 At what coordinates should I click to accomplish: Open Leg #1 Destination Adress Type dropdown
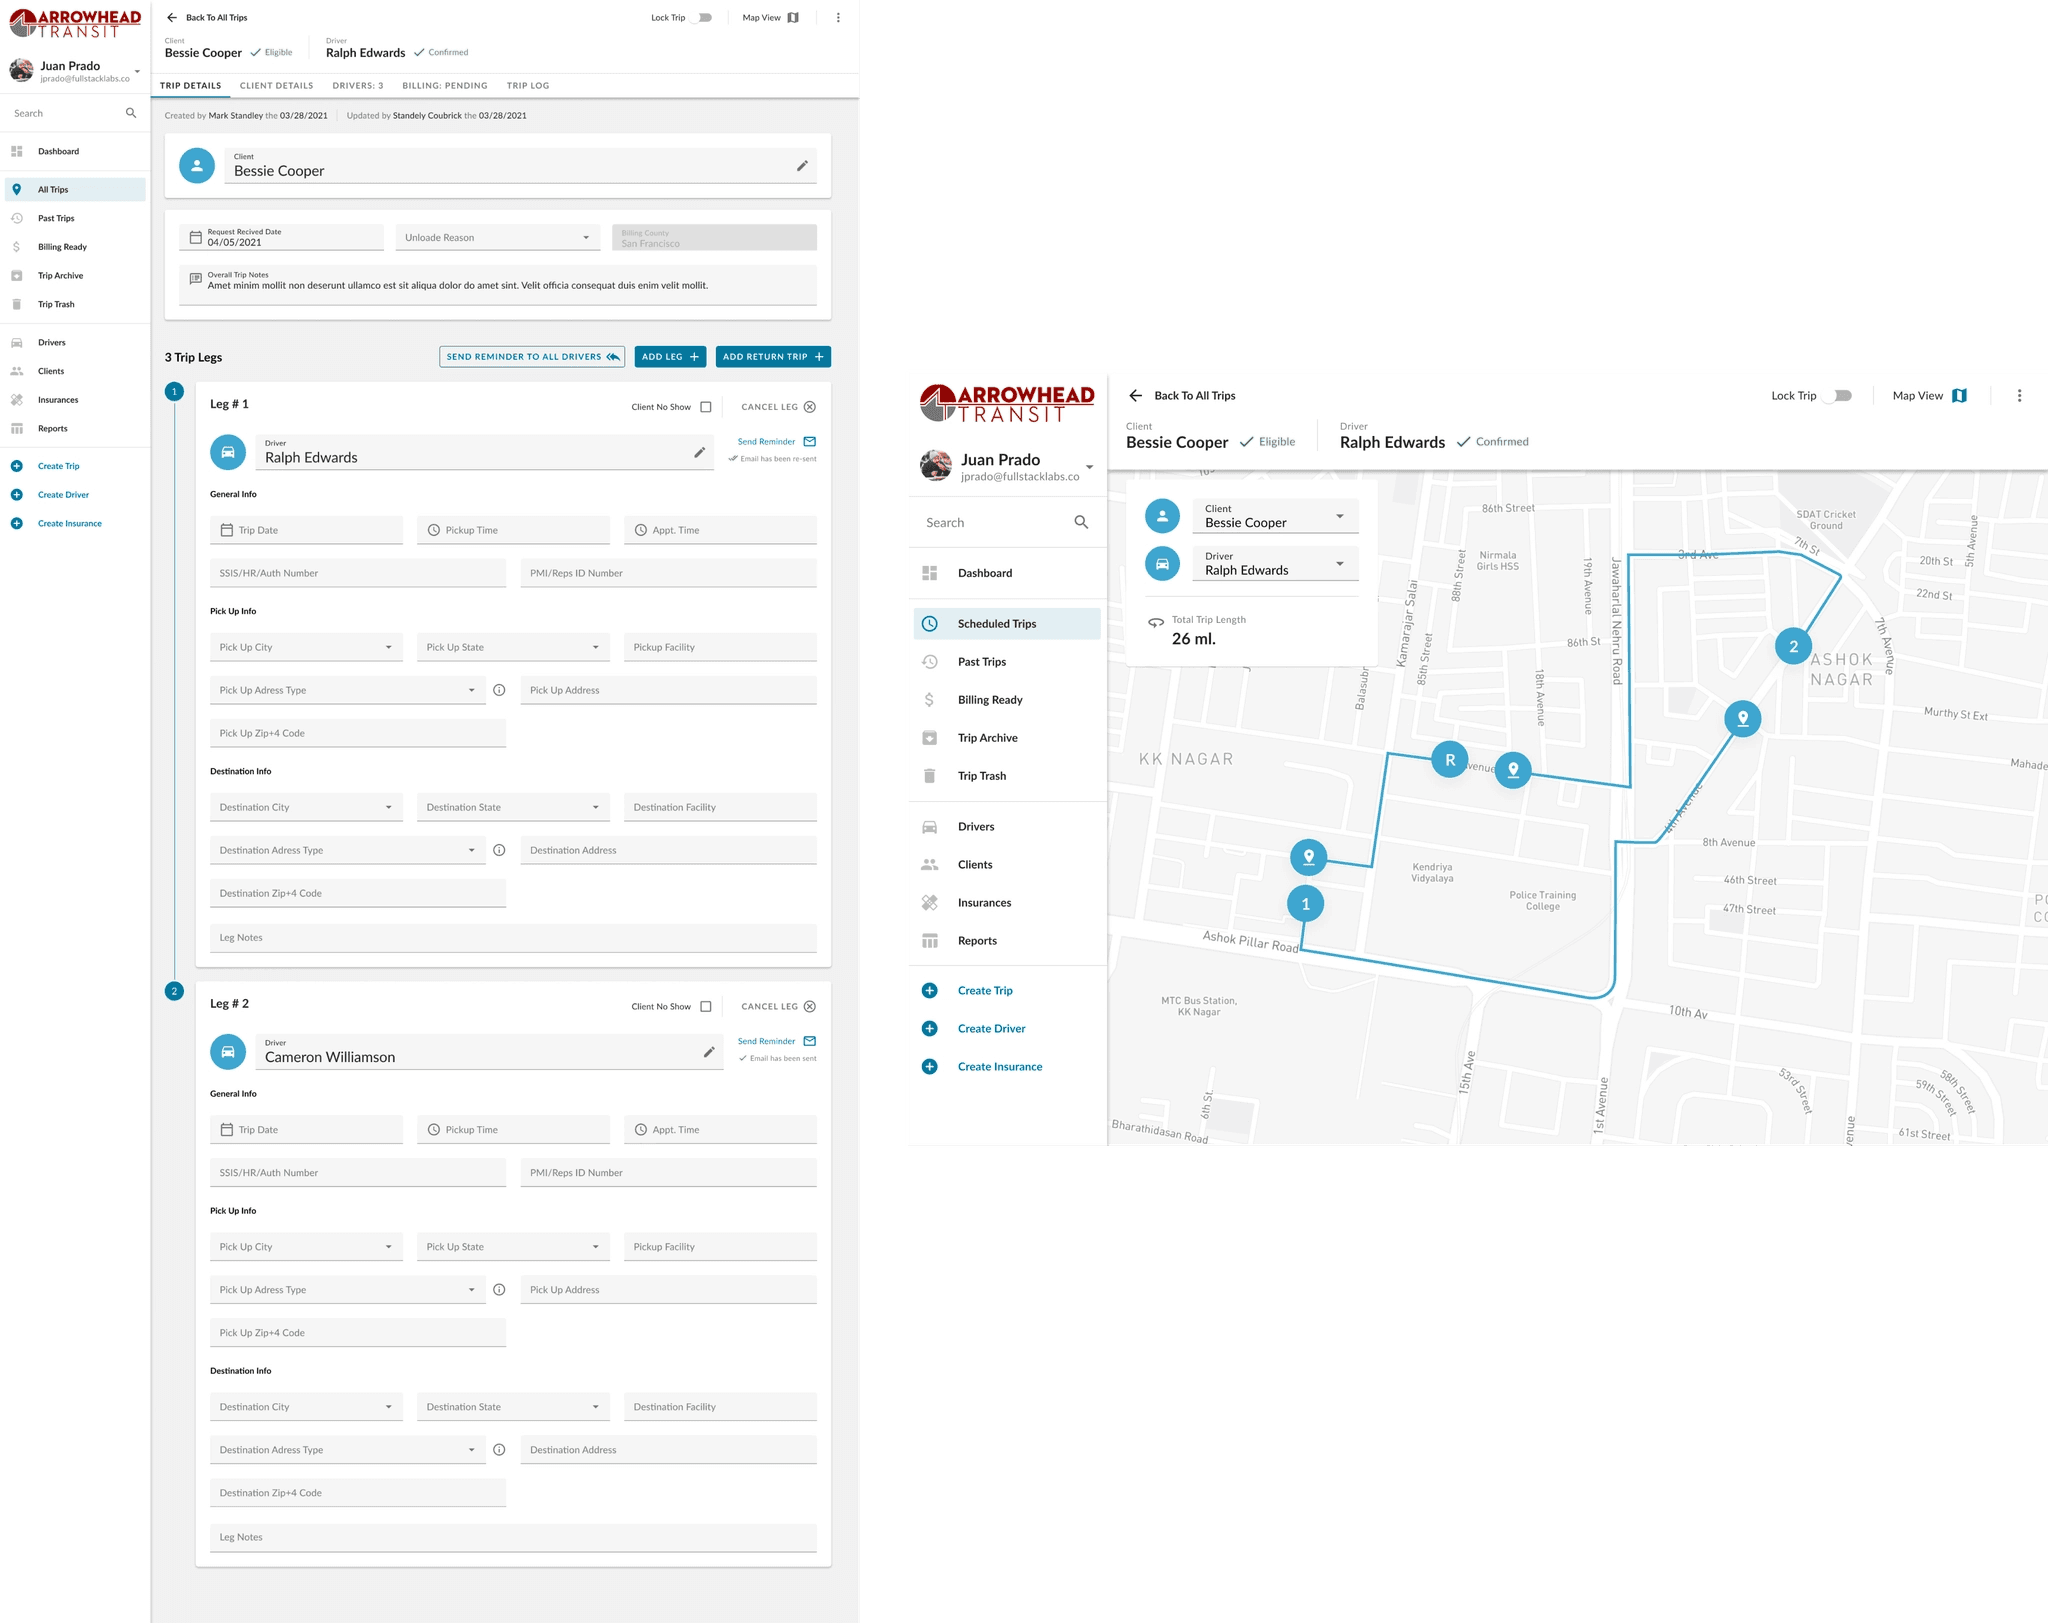[347, 850]
